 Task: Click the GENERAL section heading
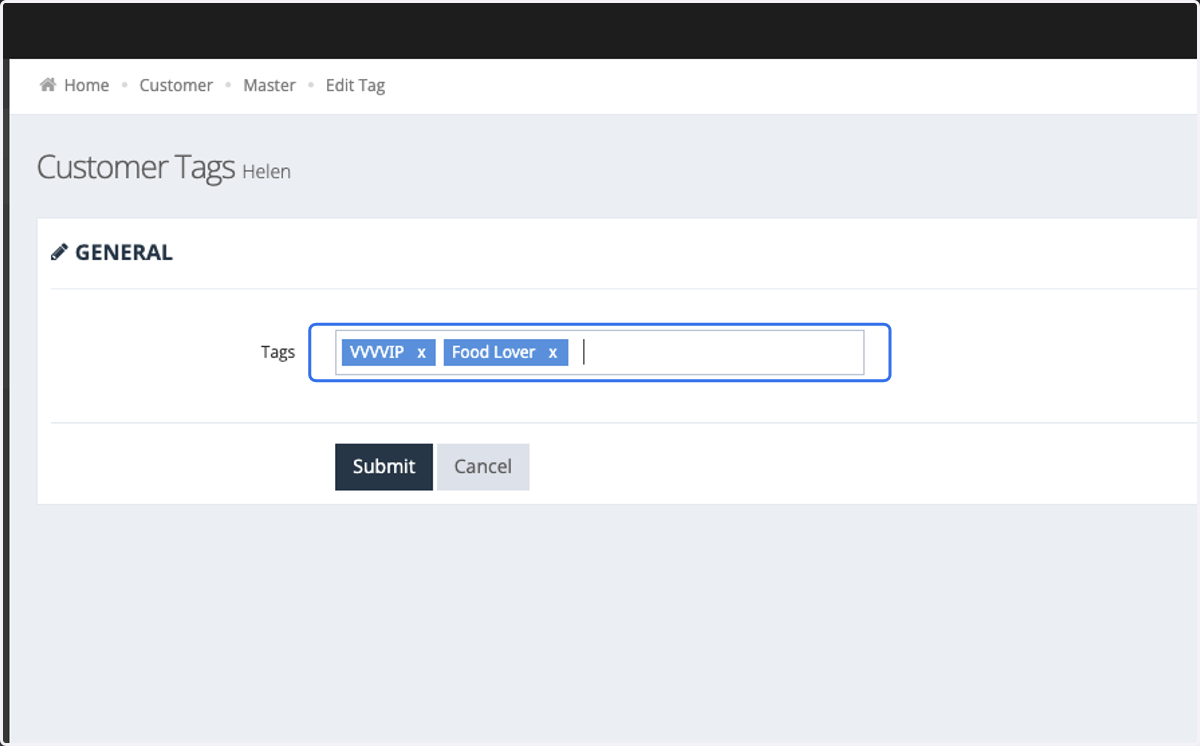(124, 253)
